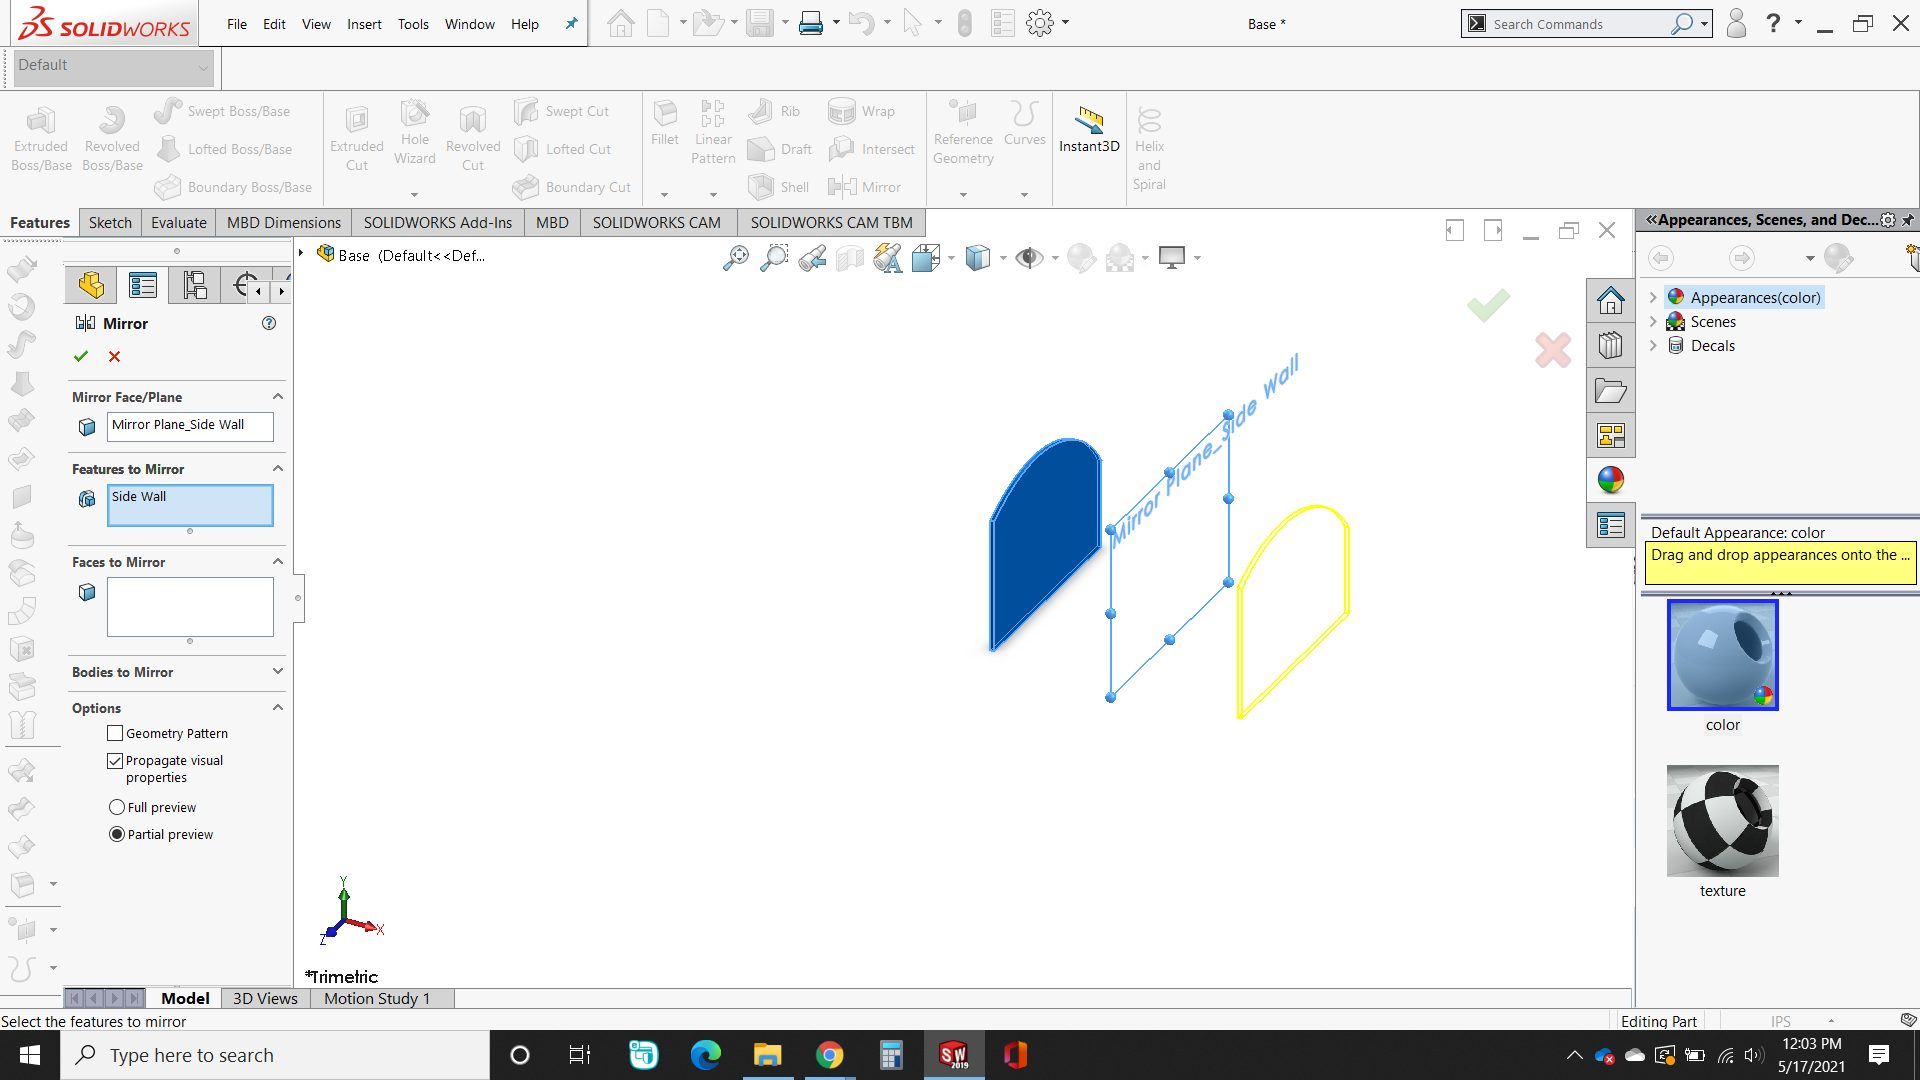Open the ConfigurationManager tab
The width and height of the screenshot is (1920, 1080).
click(x=195, y=286)
